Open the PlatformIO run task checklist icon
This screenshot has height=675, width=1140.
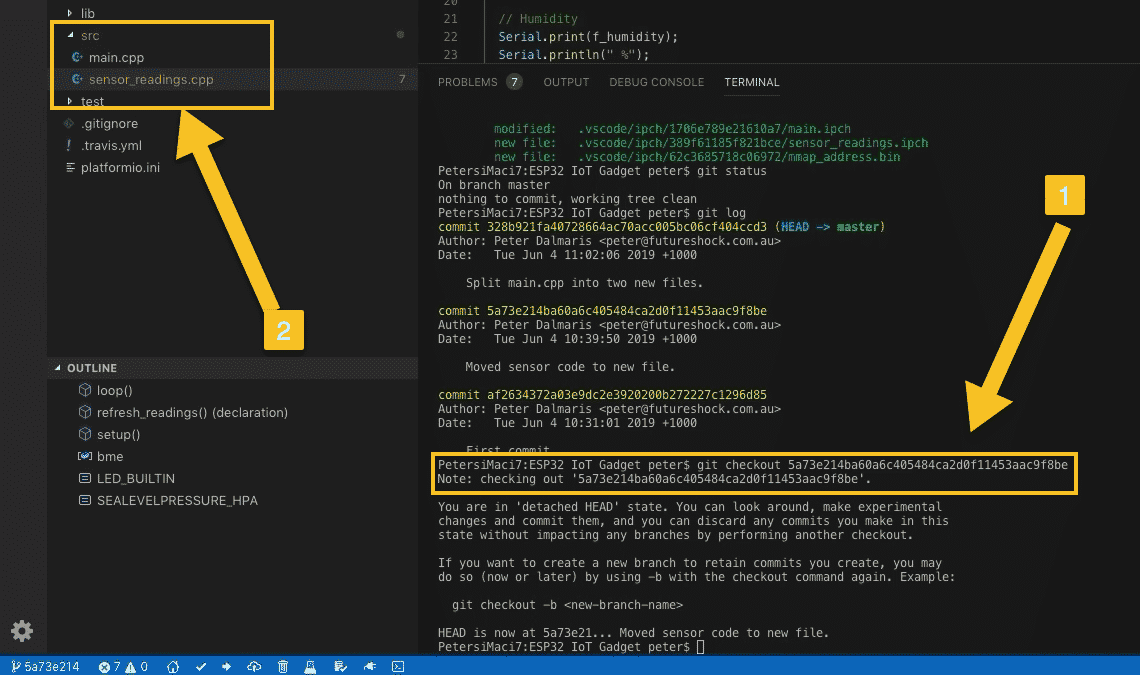340,666
